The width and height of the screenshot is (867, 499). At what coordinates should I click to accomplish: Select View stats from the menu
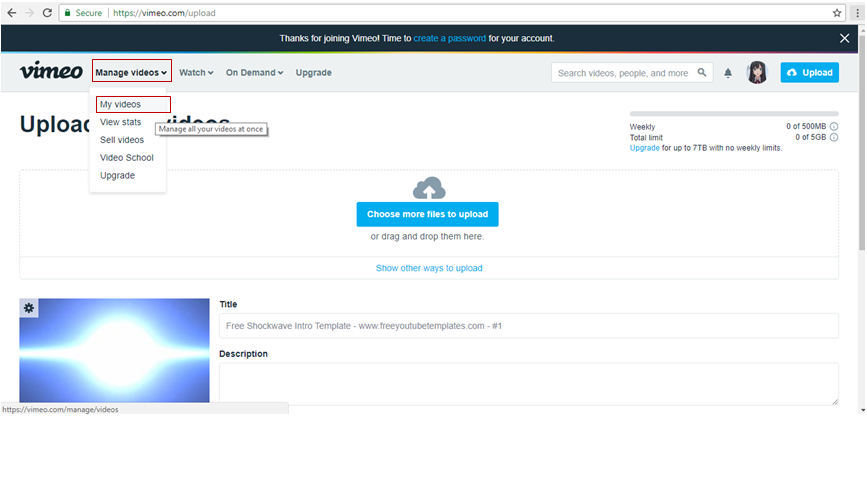(121, 122)
